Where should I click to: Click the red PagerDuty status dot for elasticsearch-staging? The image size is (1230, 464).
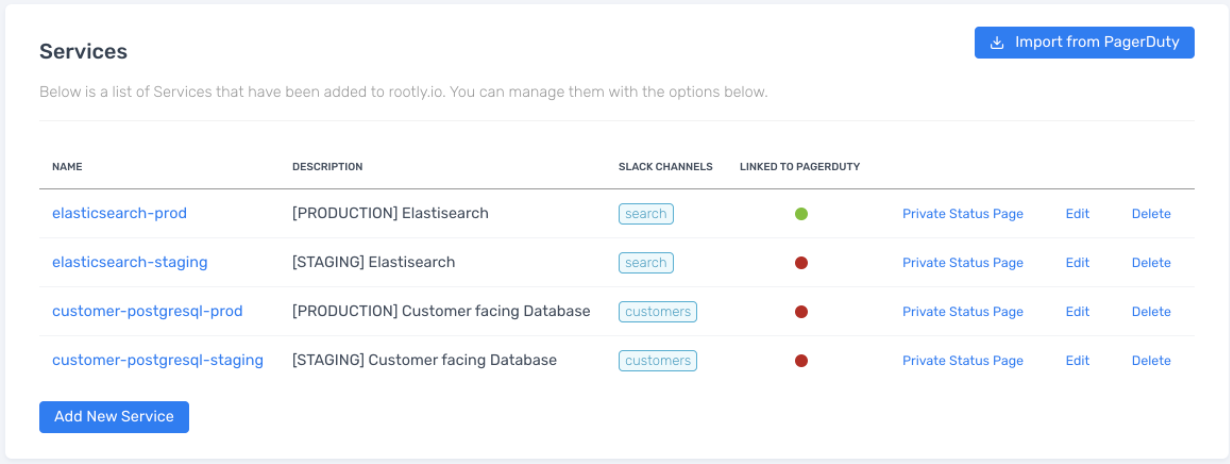click(x=801, y=262)
